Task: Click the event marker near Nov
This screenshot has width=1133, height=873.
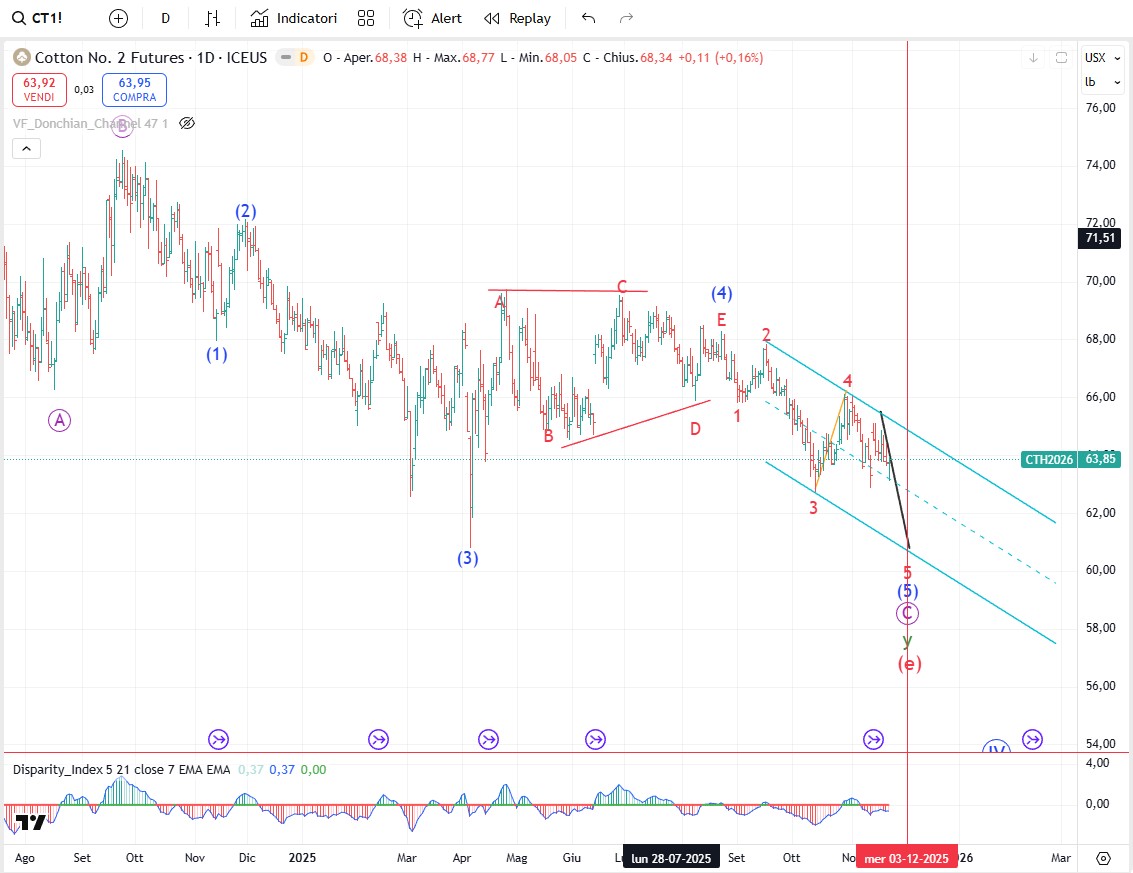Action: pos(218,739)
